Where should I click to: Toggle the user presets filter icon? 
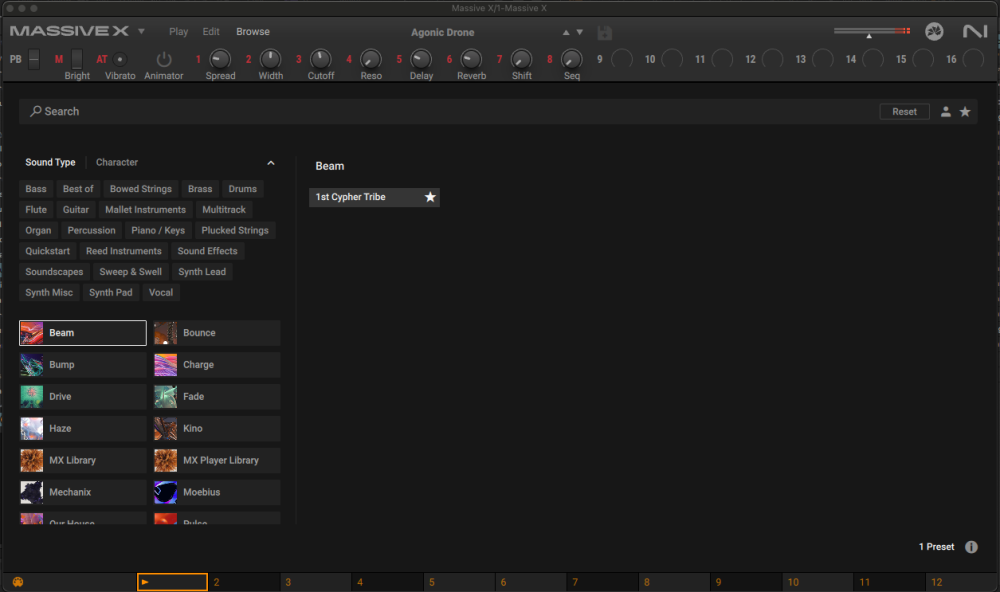pyautogui.click(x=946, y=112)
